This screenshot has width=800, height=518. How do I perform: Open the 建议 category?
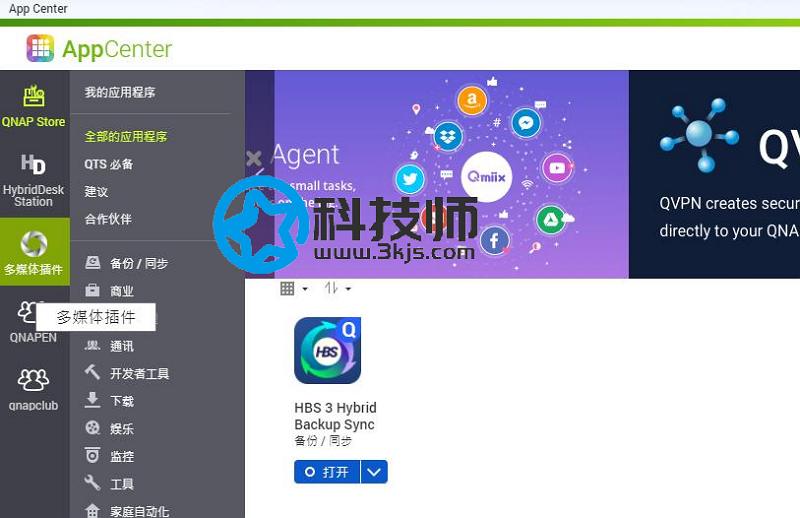pos(96,191)
